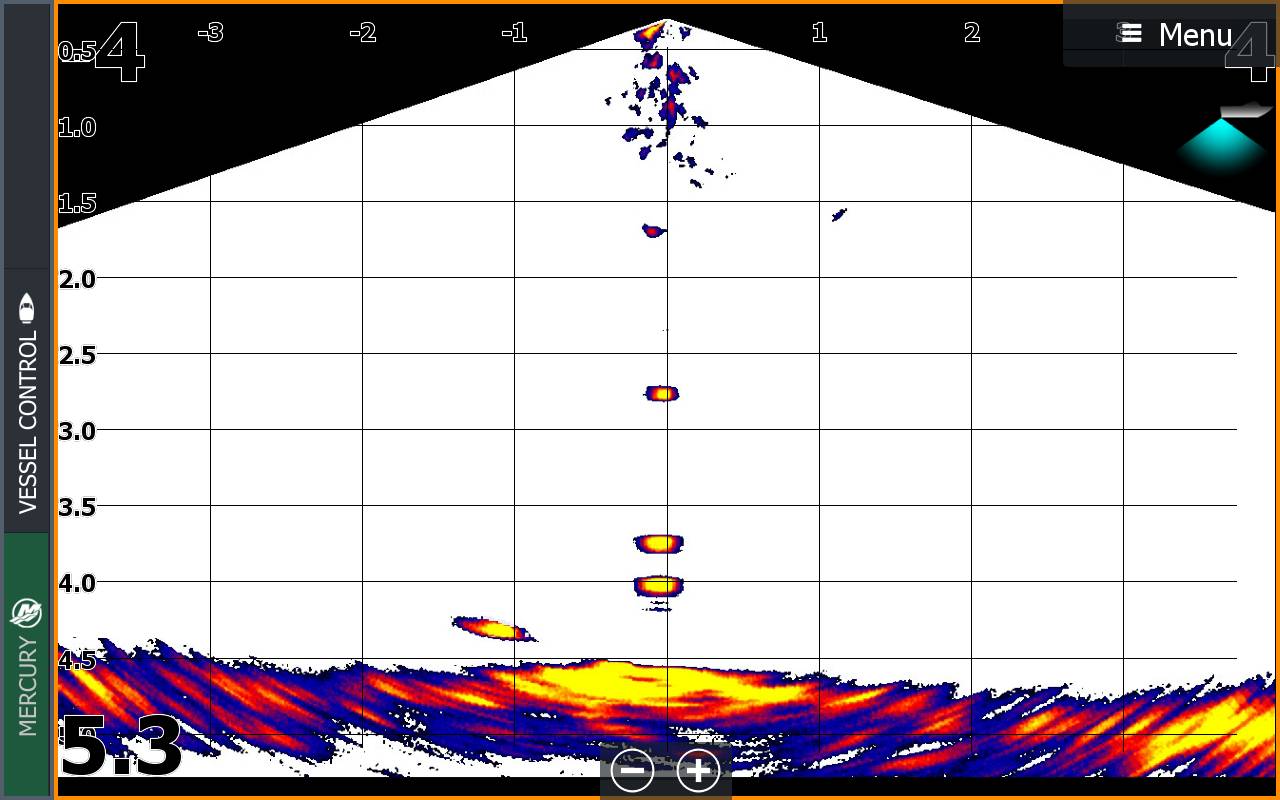1280x800 pixels.
Task: Select the sonar echo near 2.75 depth
Action: pyautogui.click(x=661, y=393)
